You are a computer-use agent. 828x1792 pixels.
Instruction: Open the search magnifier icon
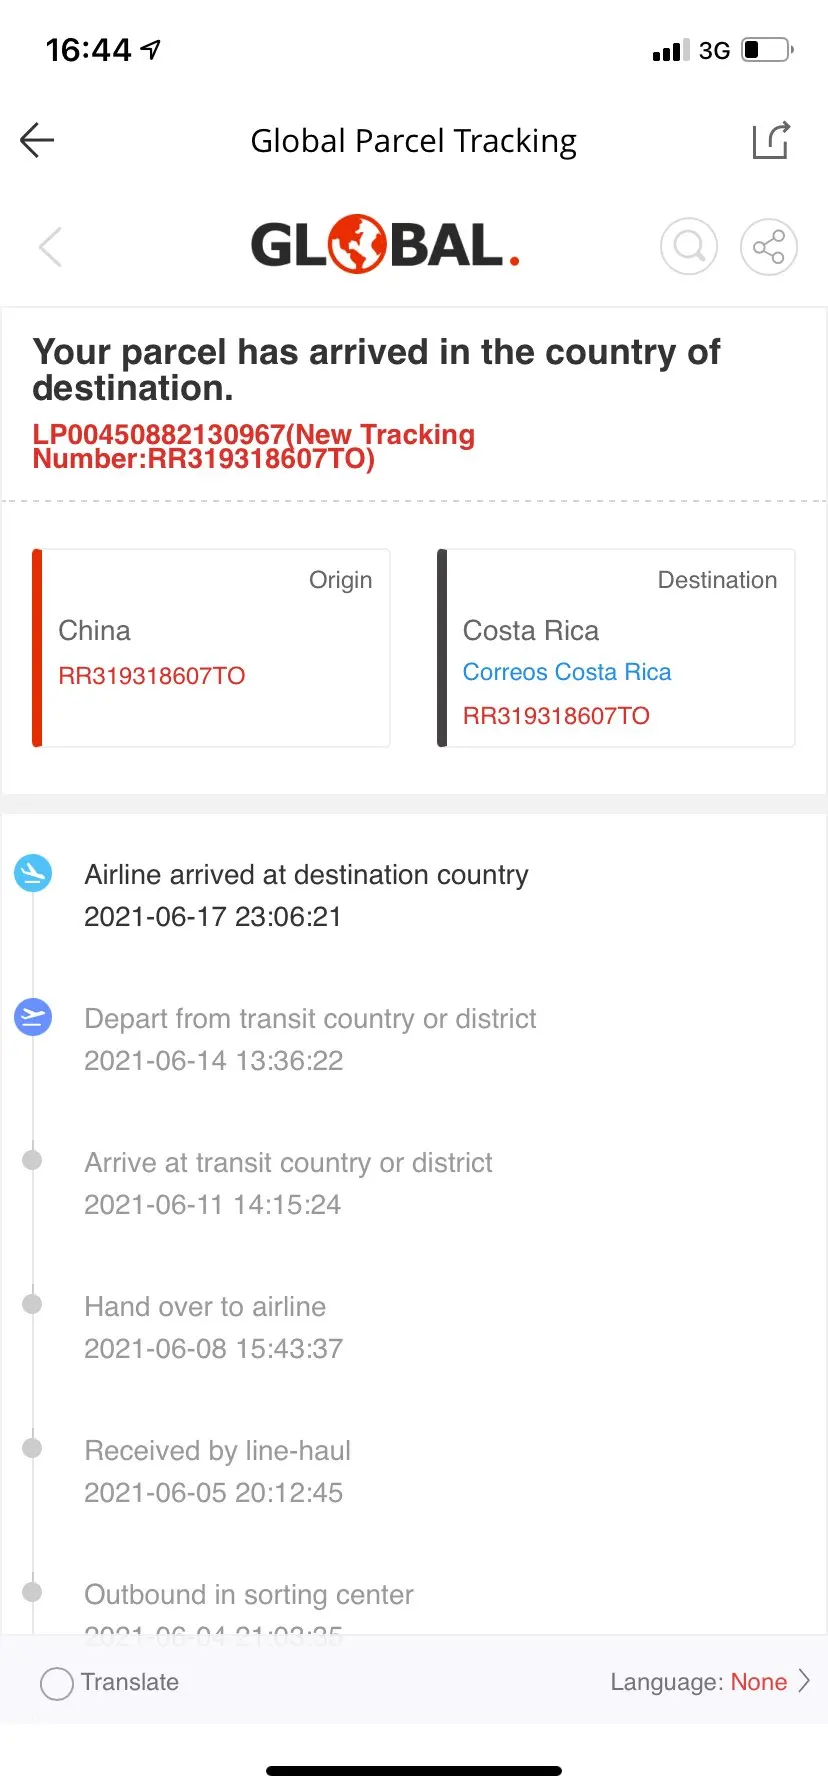click(689, 246)
